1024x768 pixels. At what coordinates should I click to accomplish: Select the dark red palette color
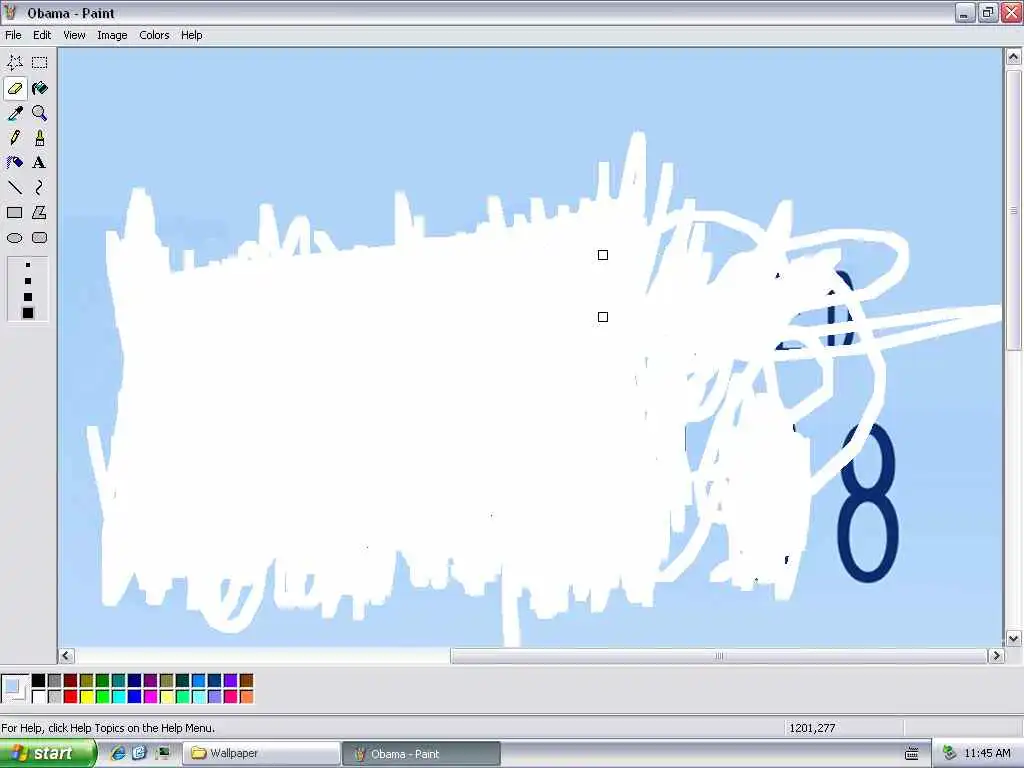tap(71, 680)
